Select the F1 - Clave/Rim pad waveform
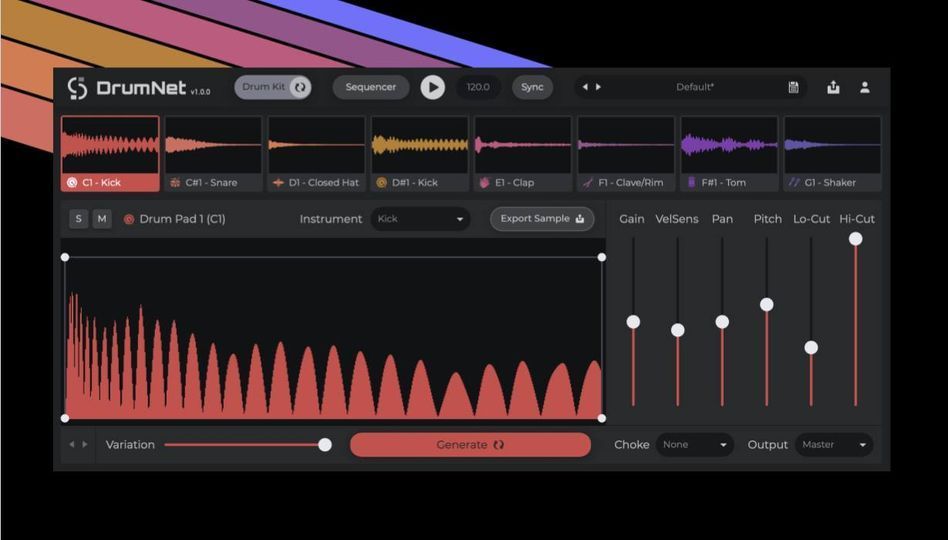The height and width of the screenshot is (540, 948). pos(626,145)
